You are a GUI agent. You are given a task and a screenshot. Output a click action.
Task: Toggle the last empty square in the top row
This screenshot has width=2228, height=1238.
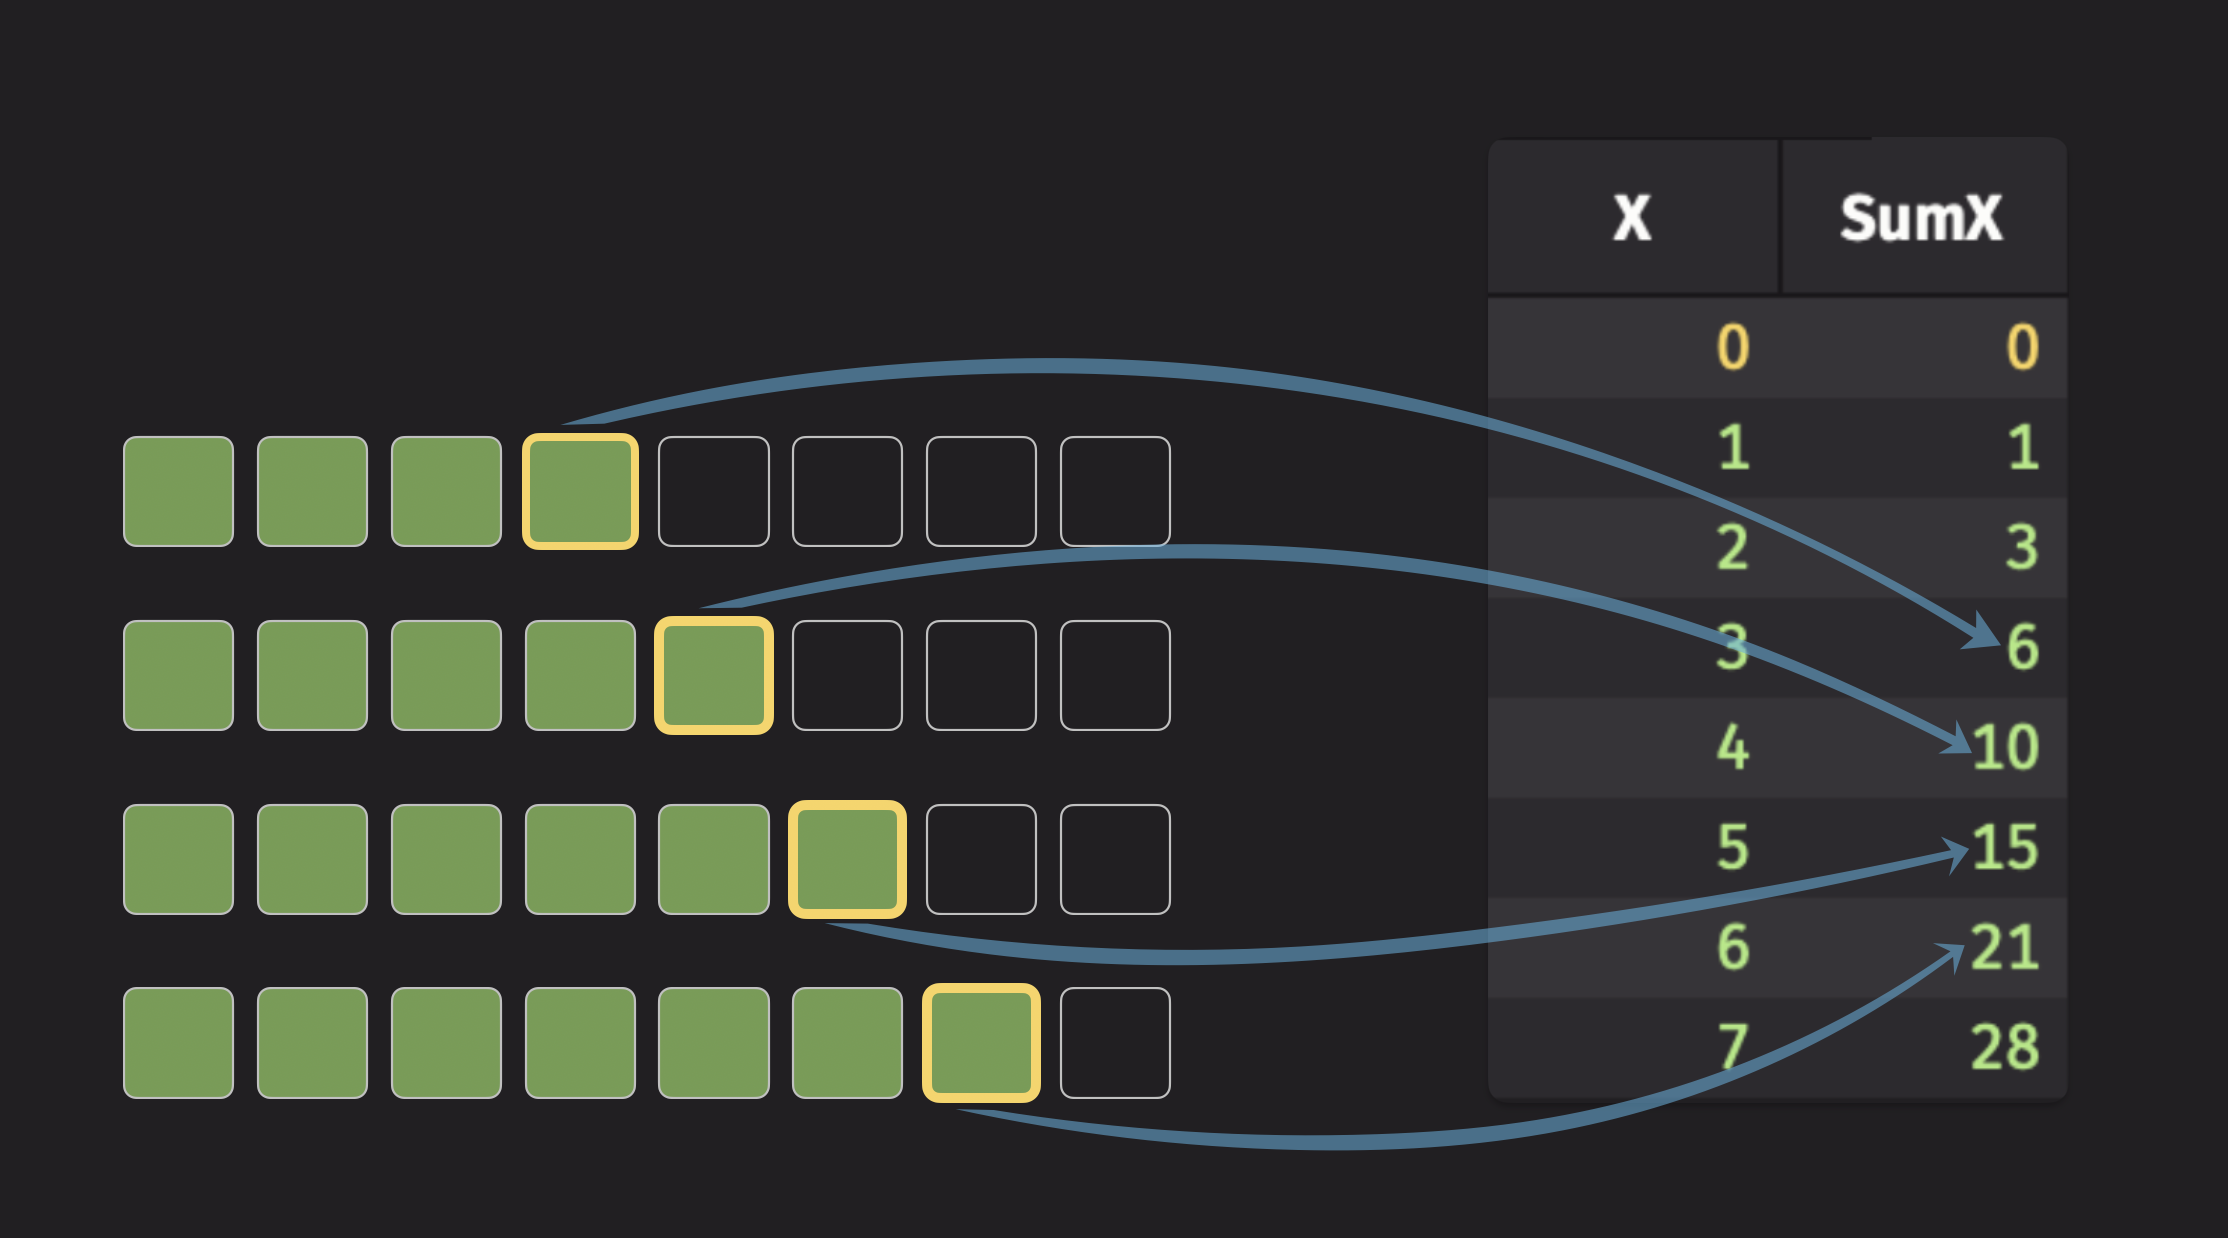(1116, 490)
